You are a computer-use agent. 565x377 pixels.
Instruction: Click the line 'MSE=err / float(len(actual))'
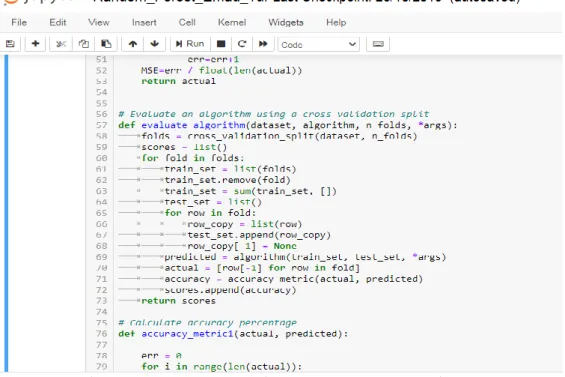tap(222, 70)
